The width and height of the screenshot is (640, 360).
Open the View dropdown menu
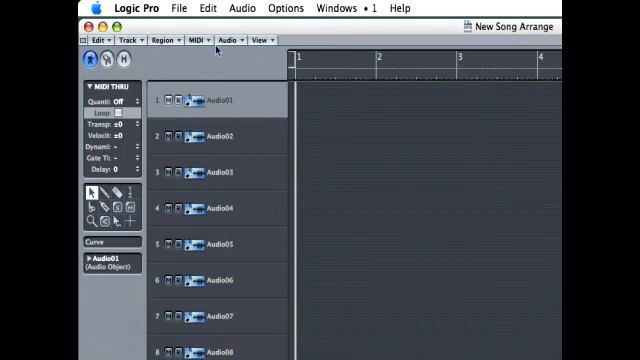click(x=263, y=40)
